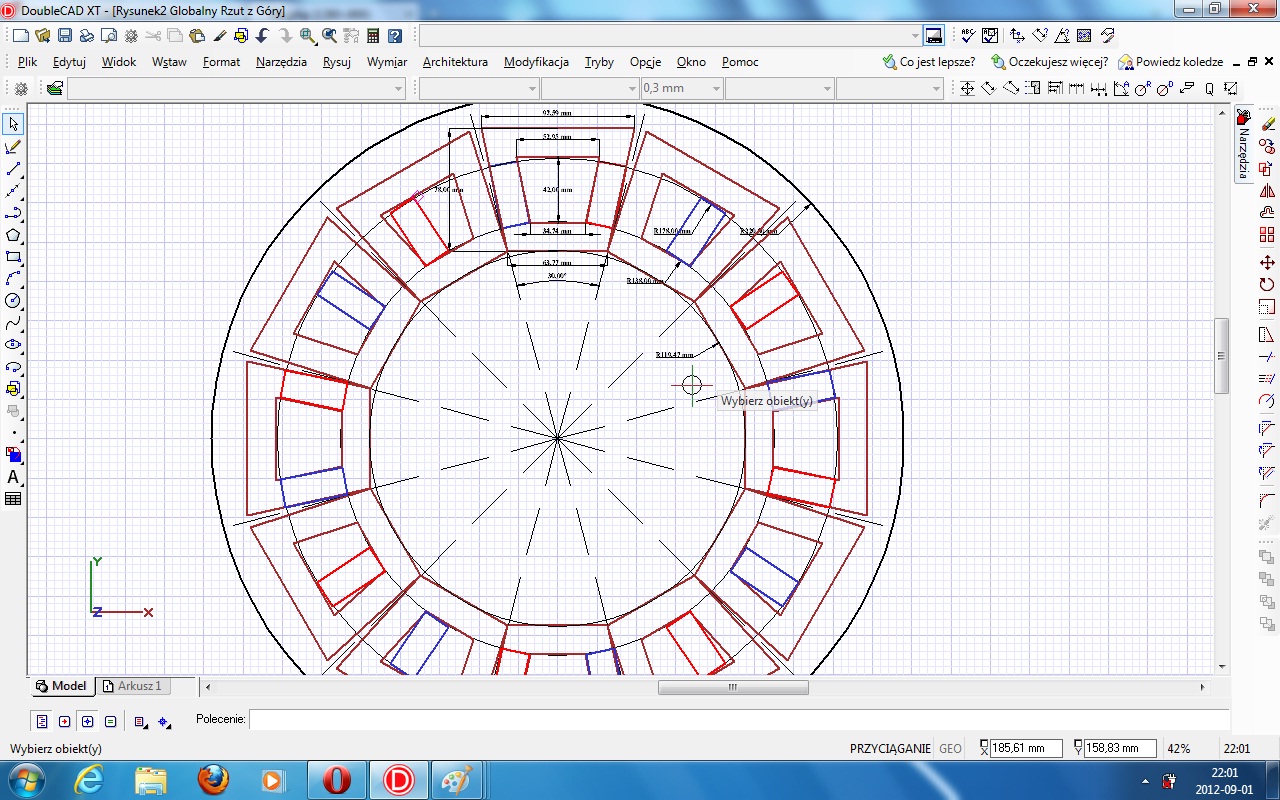
Task: Click the horizontal scrollbar thumb
Action: [x=732, y=687]
